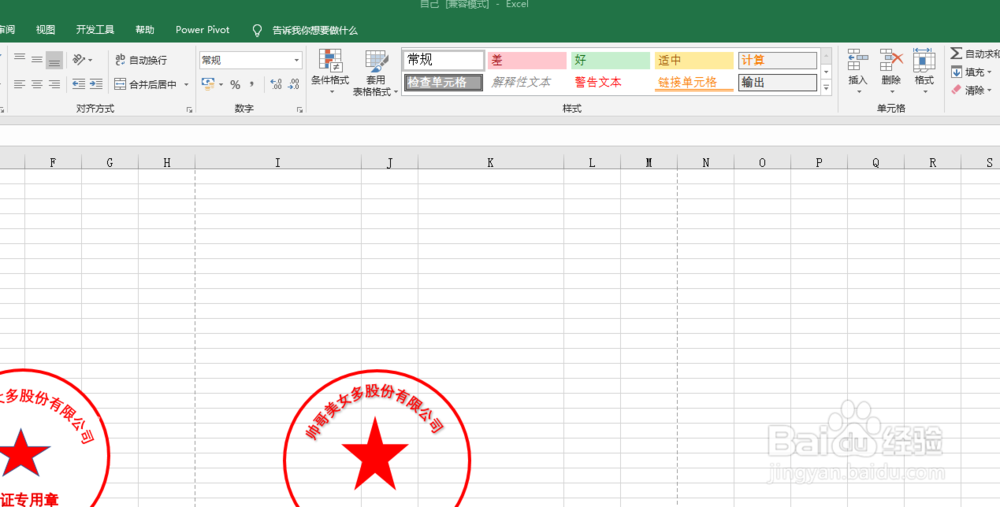Switch to the Power Pivot tab
The height and width of the screenshot is (507, 1000).
pos(202,30)
